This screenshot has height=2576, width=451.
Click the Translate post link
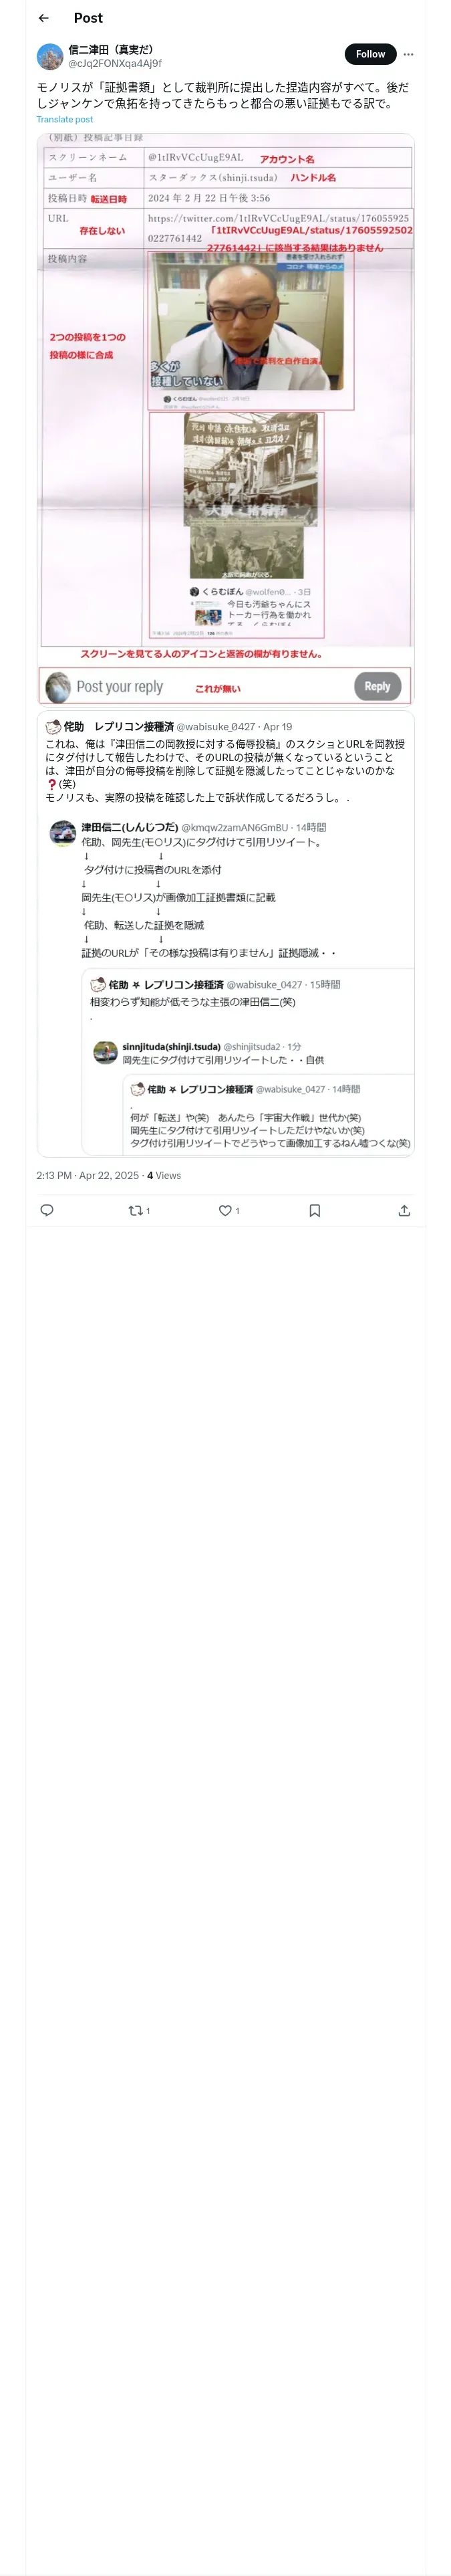(64, 119)
